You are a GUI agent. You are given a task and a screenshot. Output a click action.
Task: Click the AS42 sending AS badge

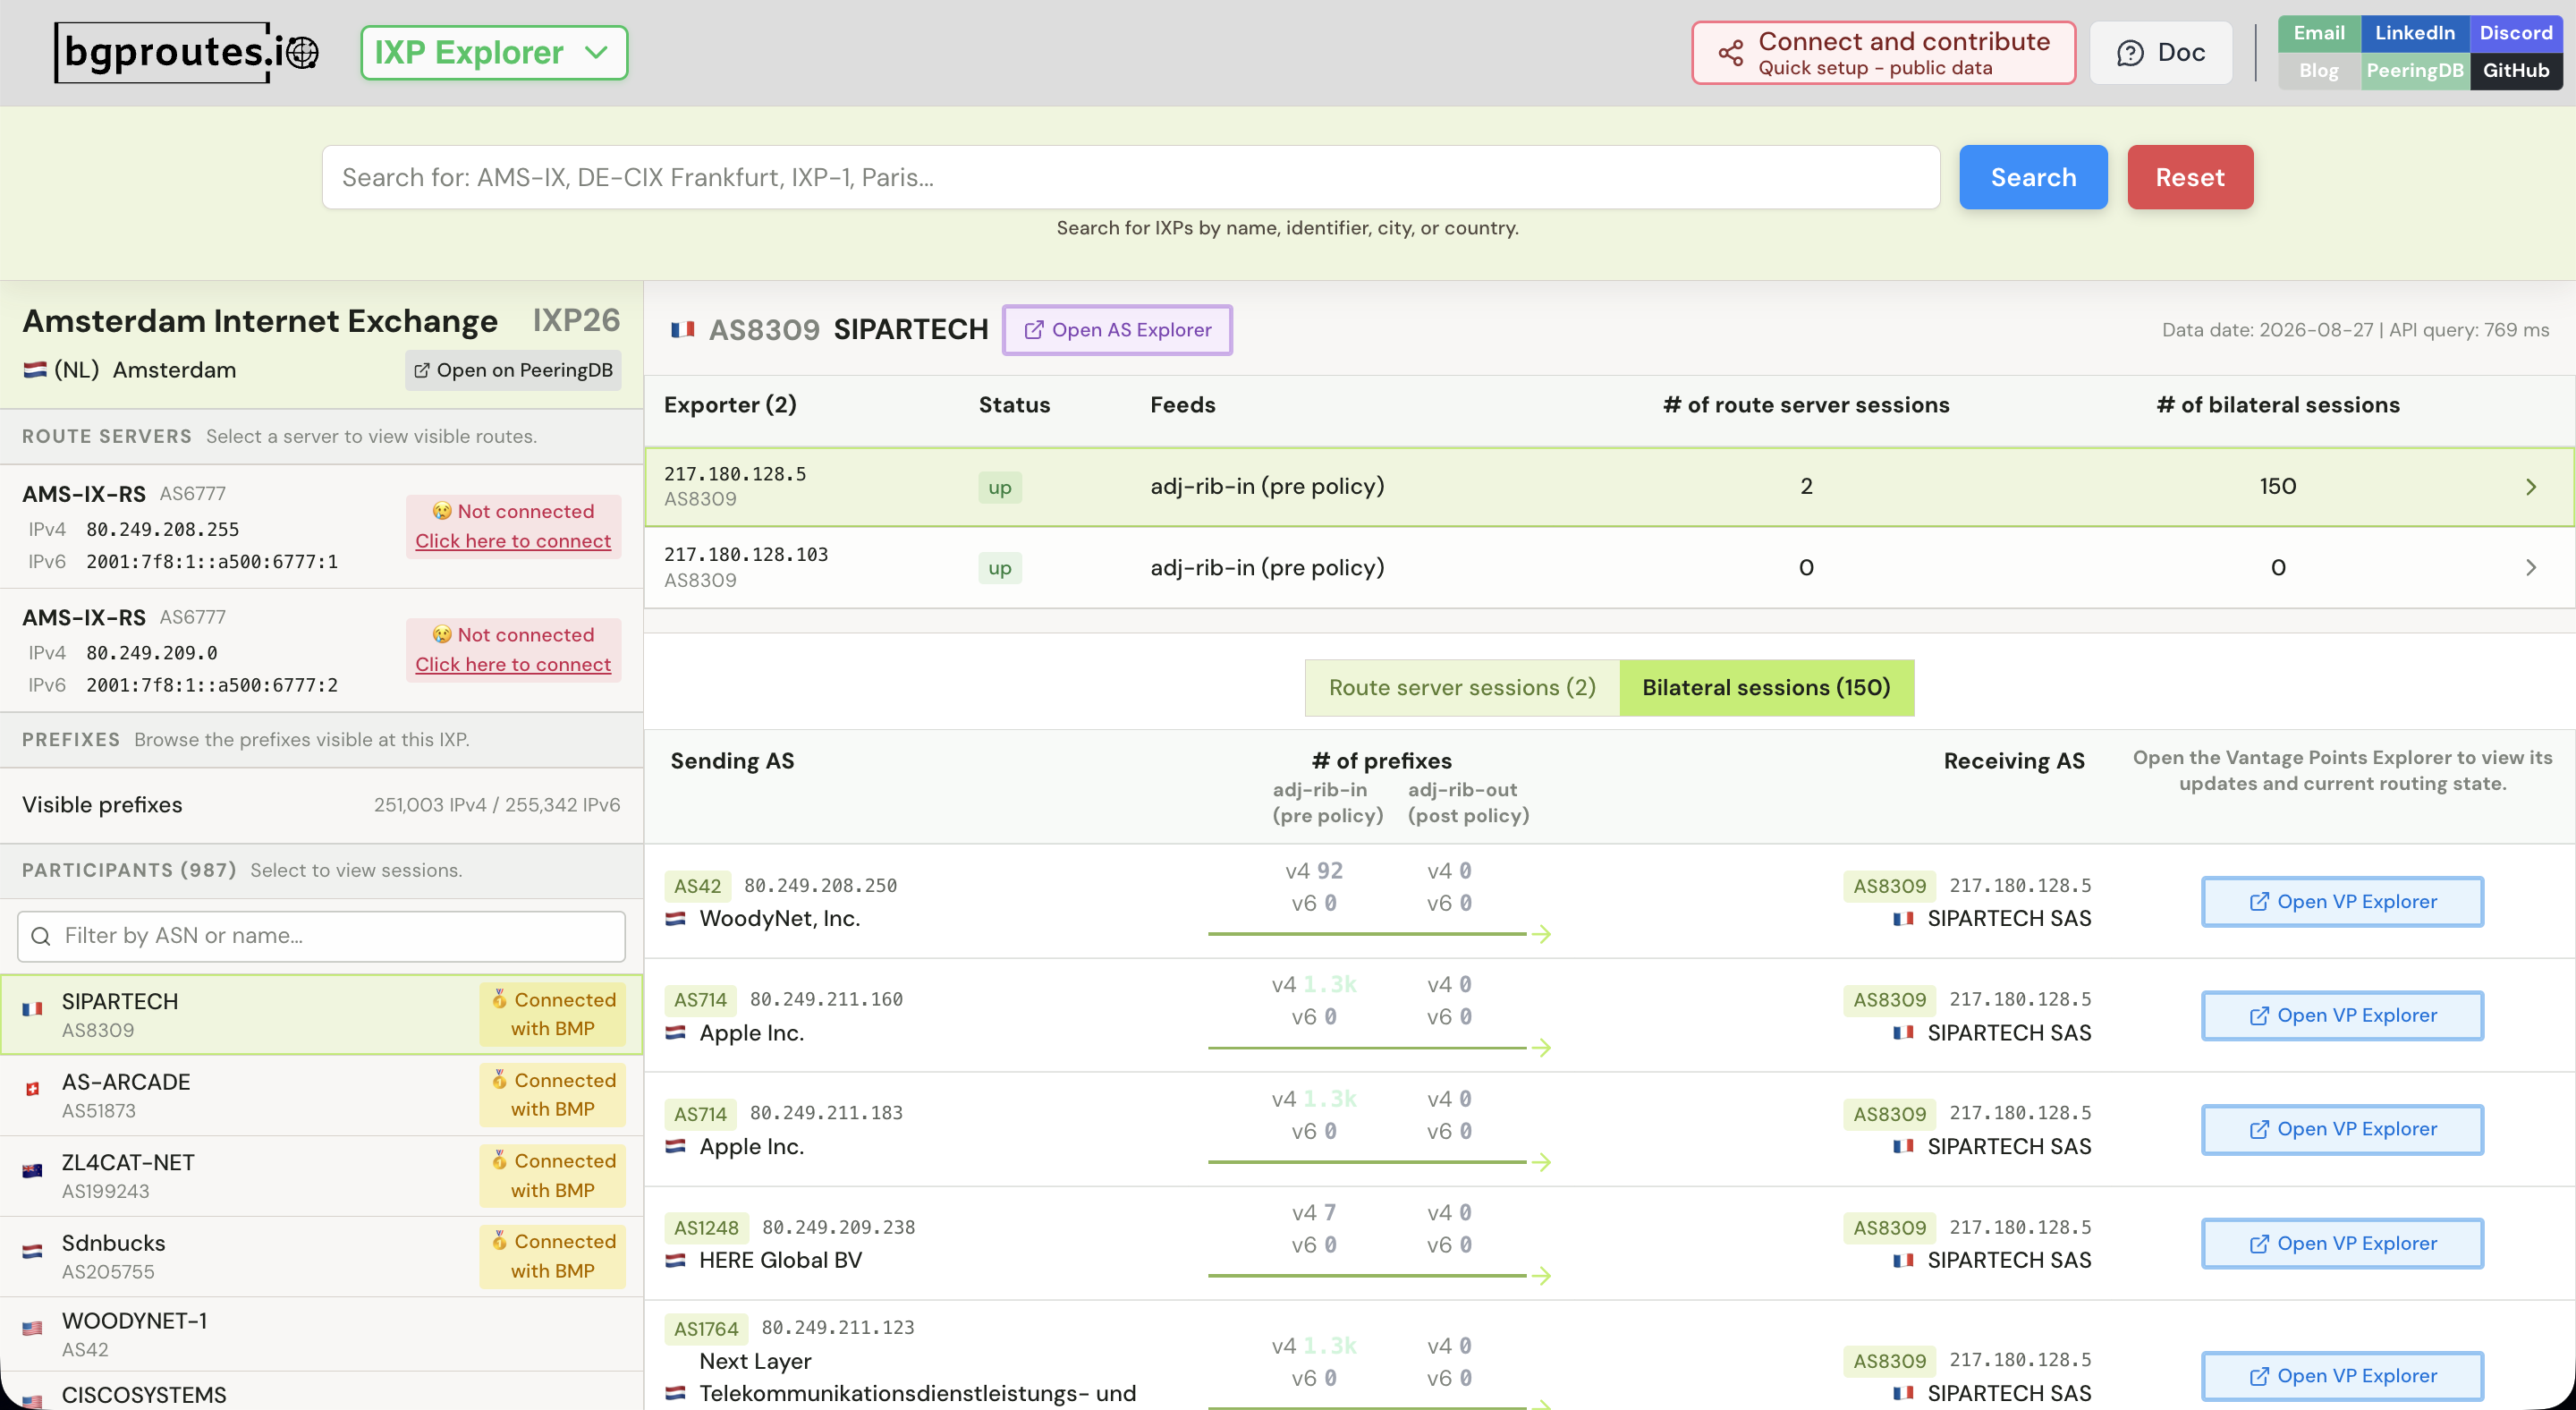[697, 886]
